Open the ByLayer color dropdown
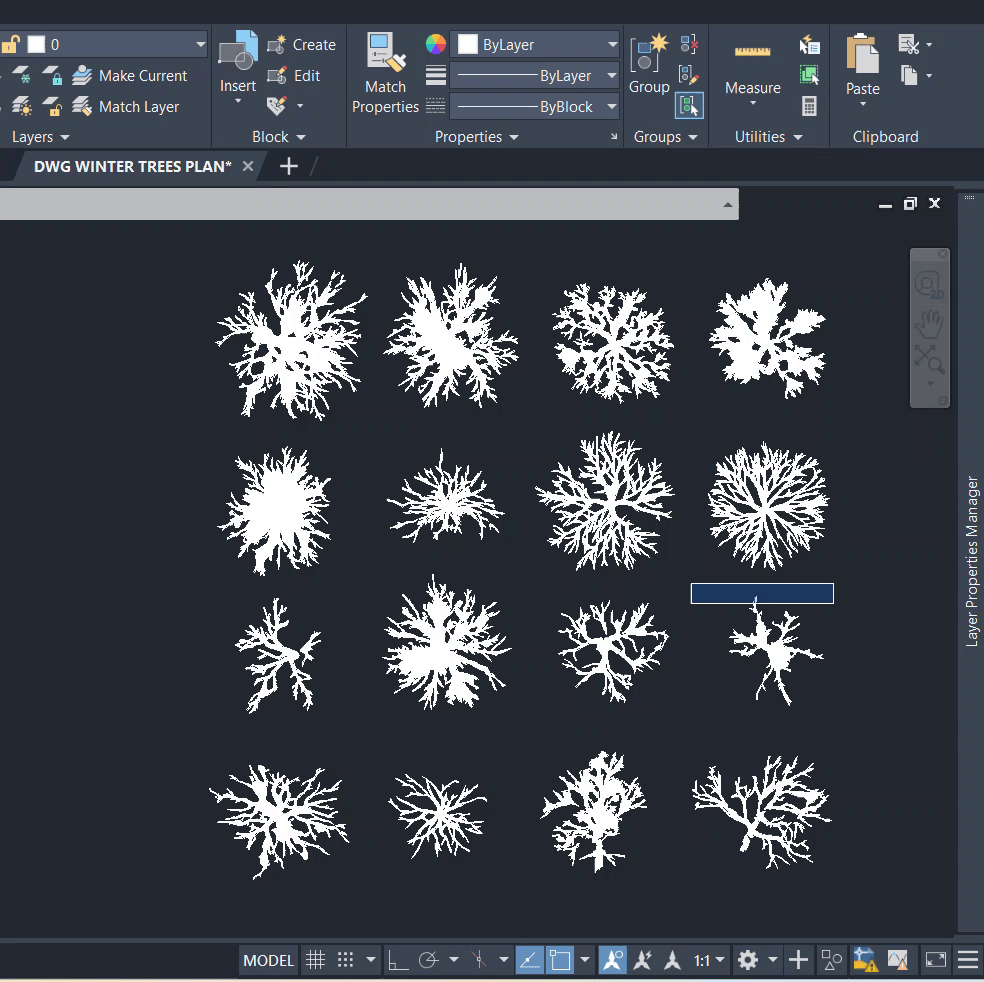 point(537,45)
